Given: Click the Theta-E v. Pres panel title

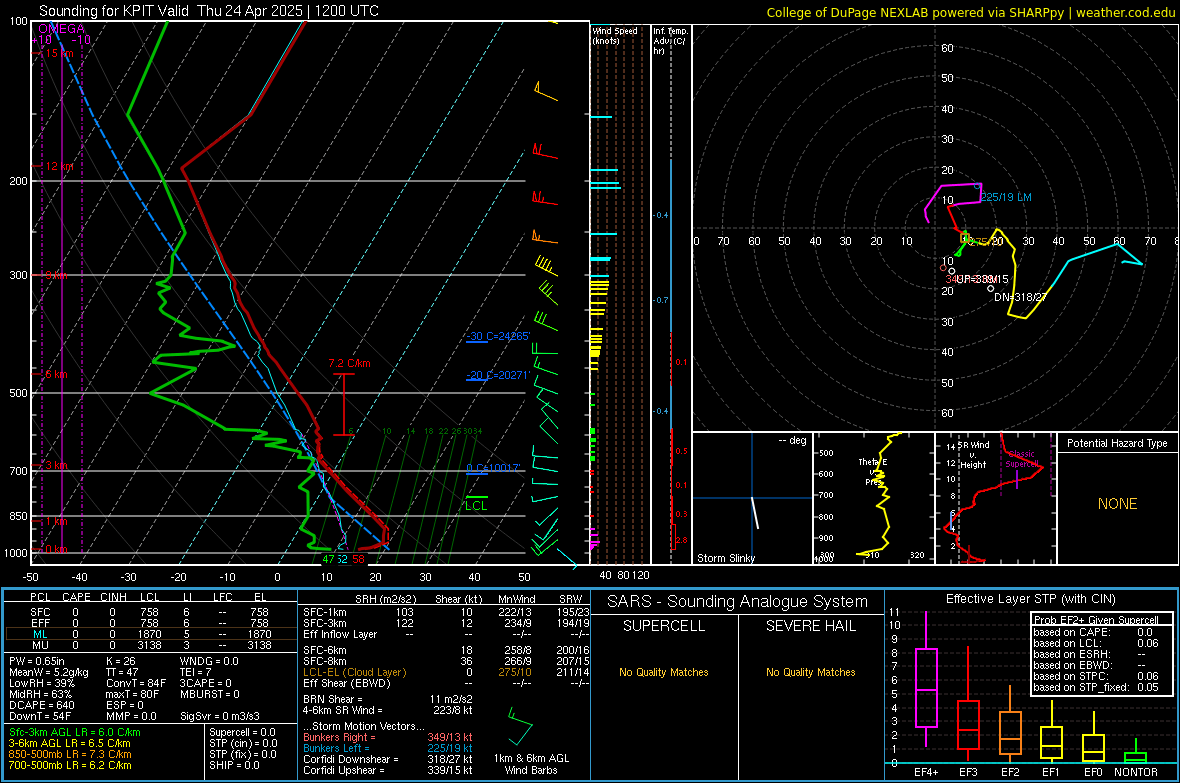Looking at the screenshot, I should 872,471.
